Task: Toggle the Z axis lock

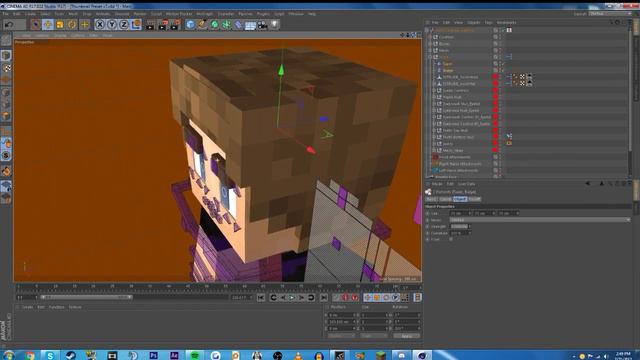Action: tap(124, 24)
